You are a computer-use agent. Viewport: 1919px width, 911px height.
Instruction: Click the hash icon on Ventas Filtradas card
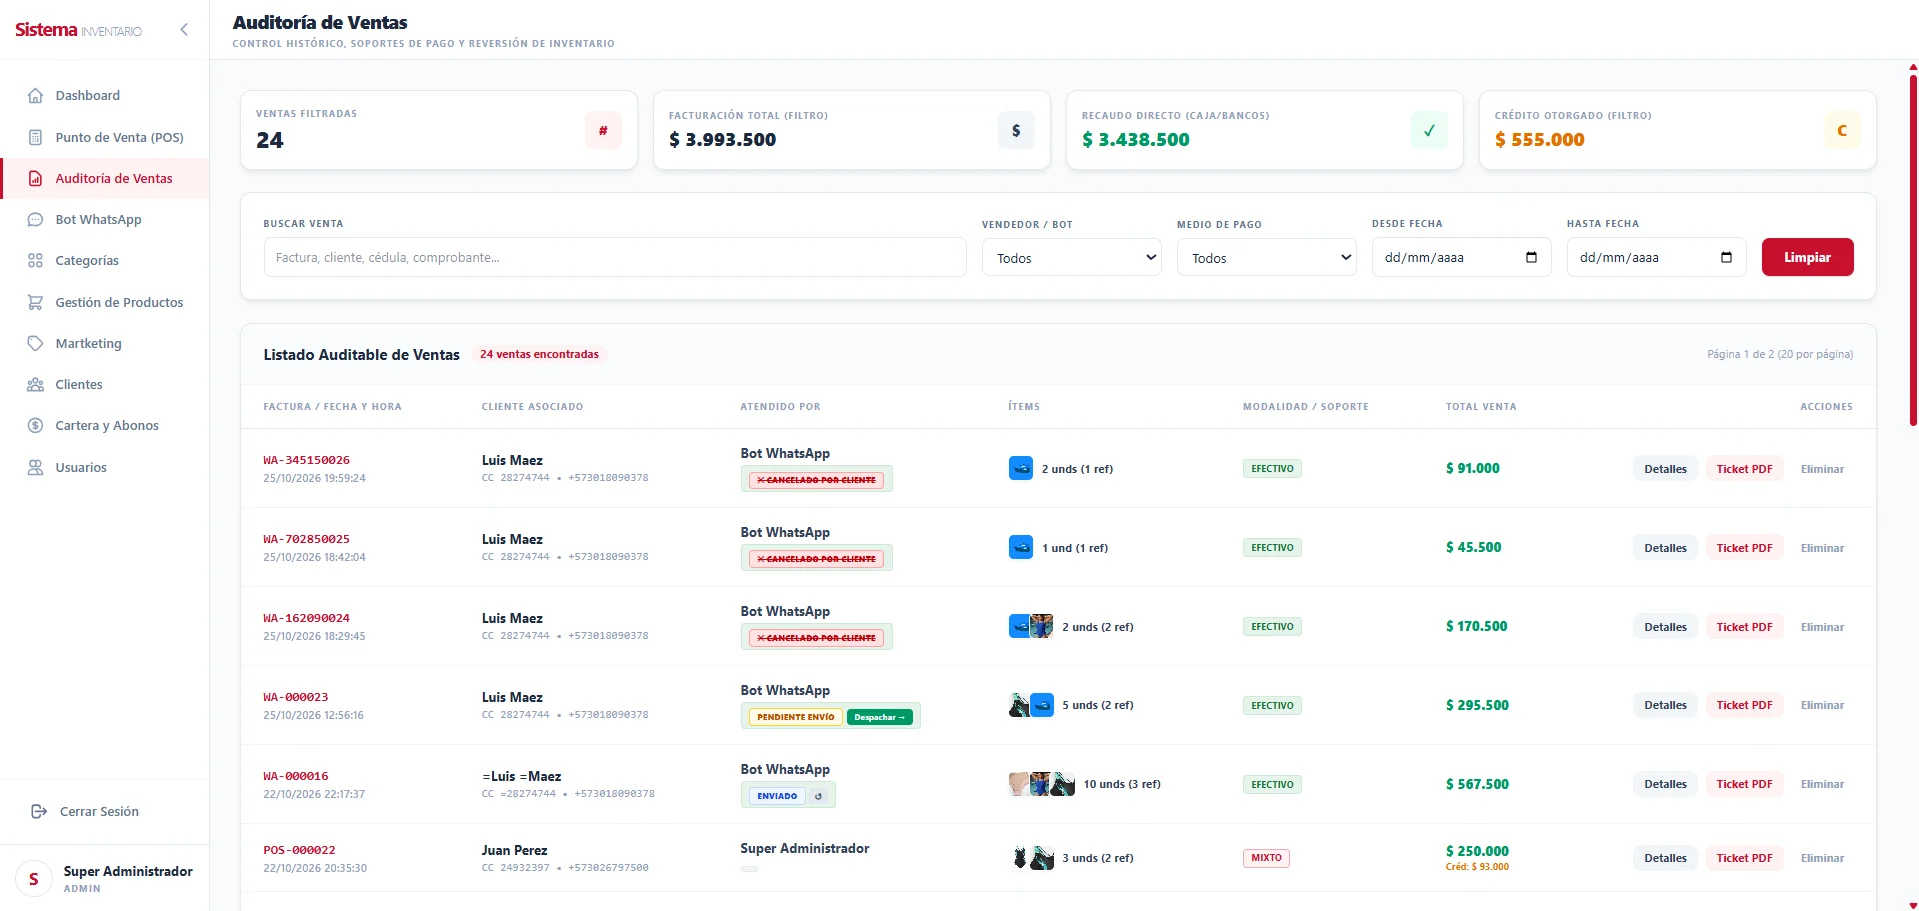[x=603, y=130]
